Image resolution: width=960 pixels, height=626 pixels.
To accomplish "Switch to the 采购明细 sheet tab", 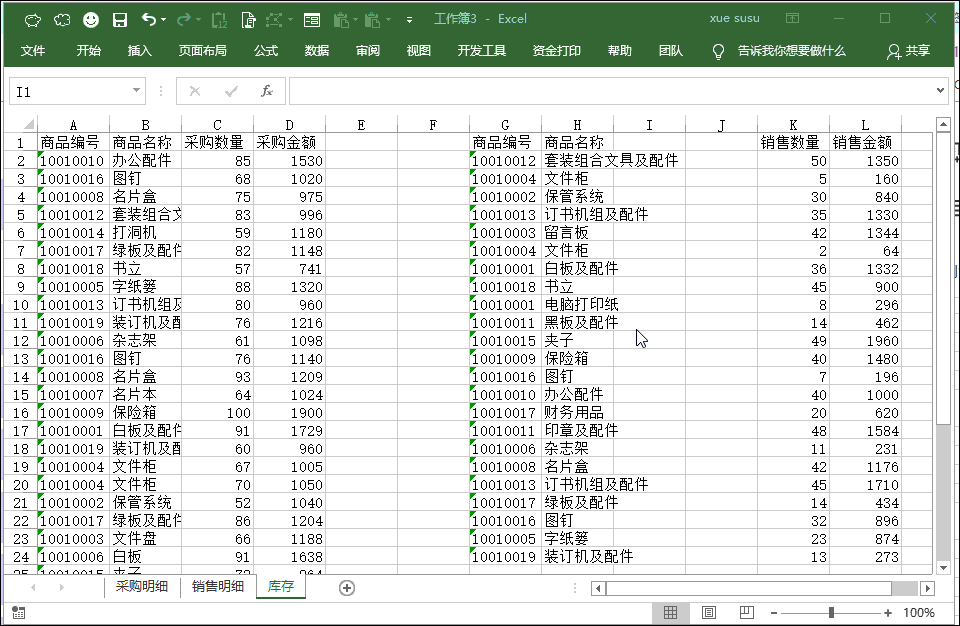I will tap(141, 586).
